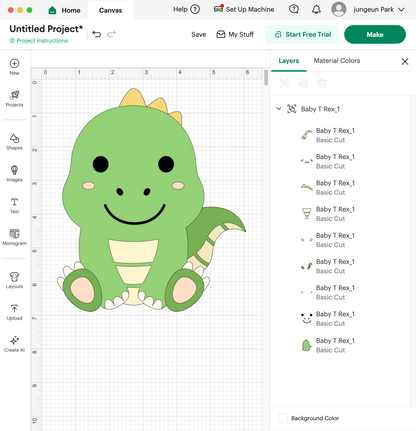Click the Make button
416x431 pixels.
click(375, 34)
